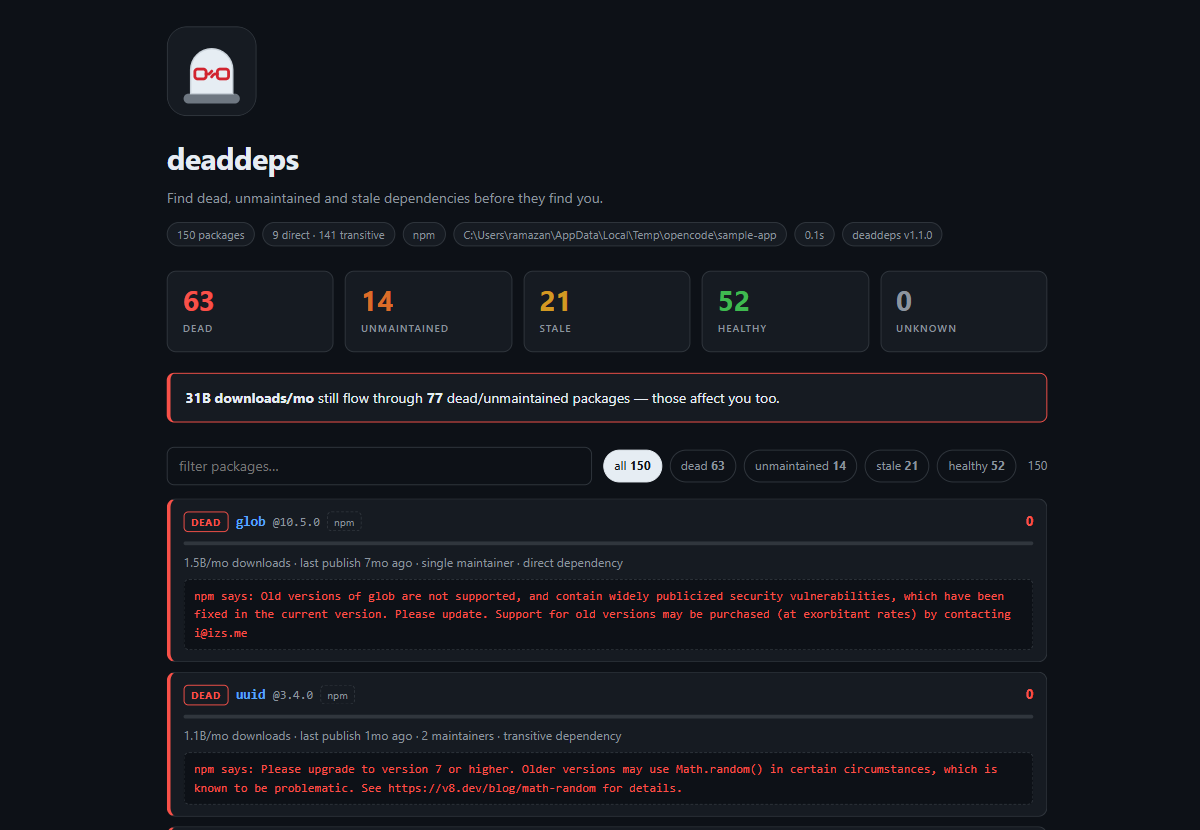Open the uuid package link
Image resolution: width=1200 pixels, height=830 pixels.
(251, 695)
